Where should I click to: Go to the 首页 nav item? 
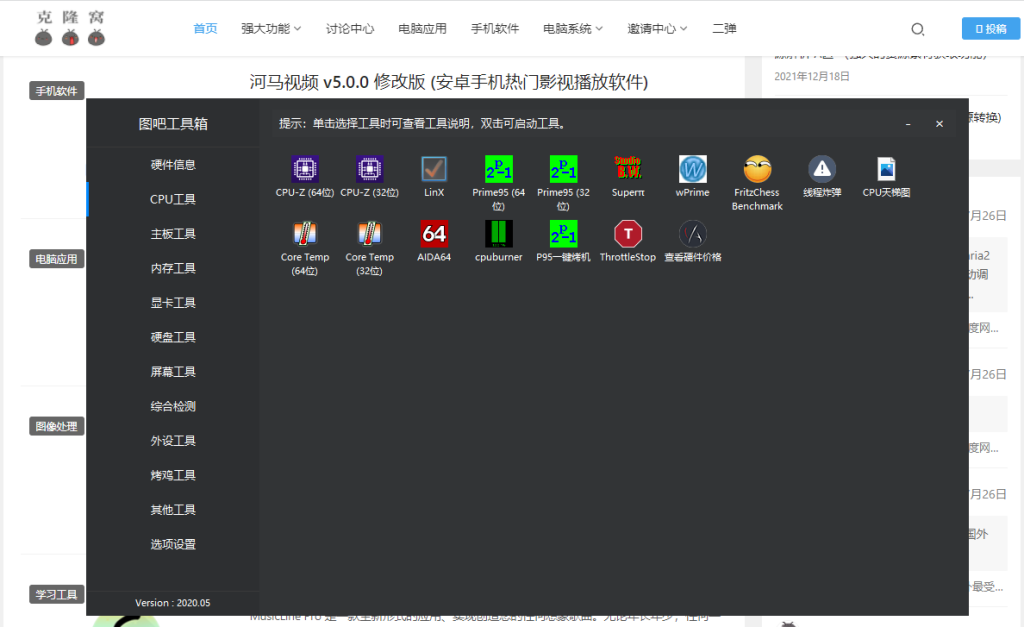205,29
